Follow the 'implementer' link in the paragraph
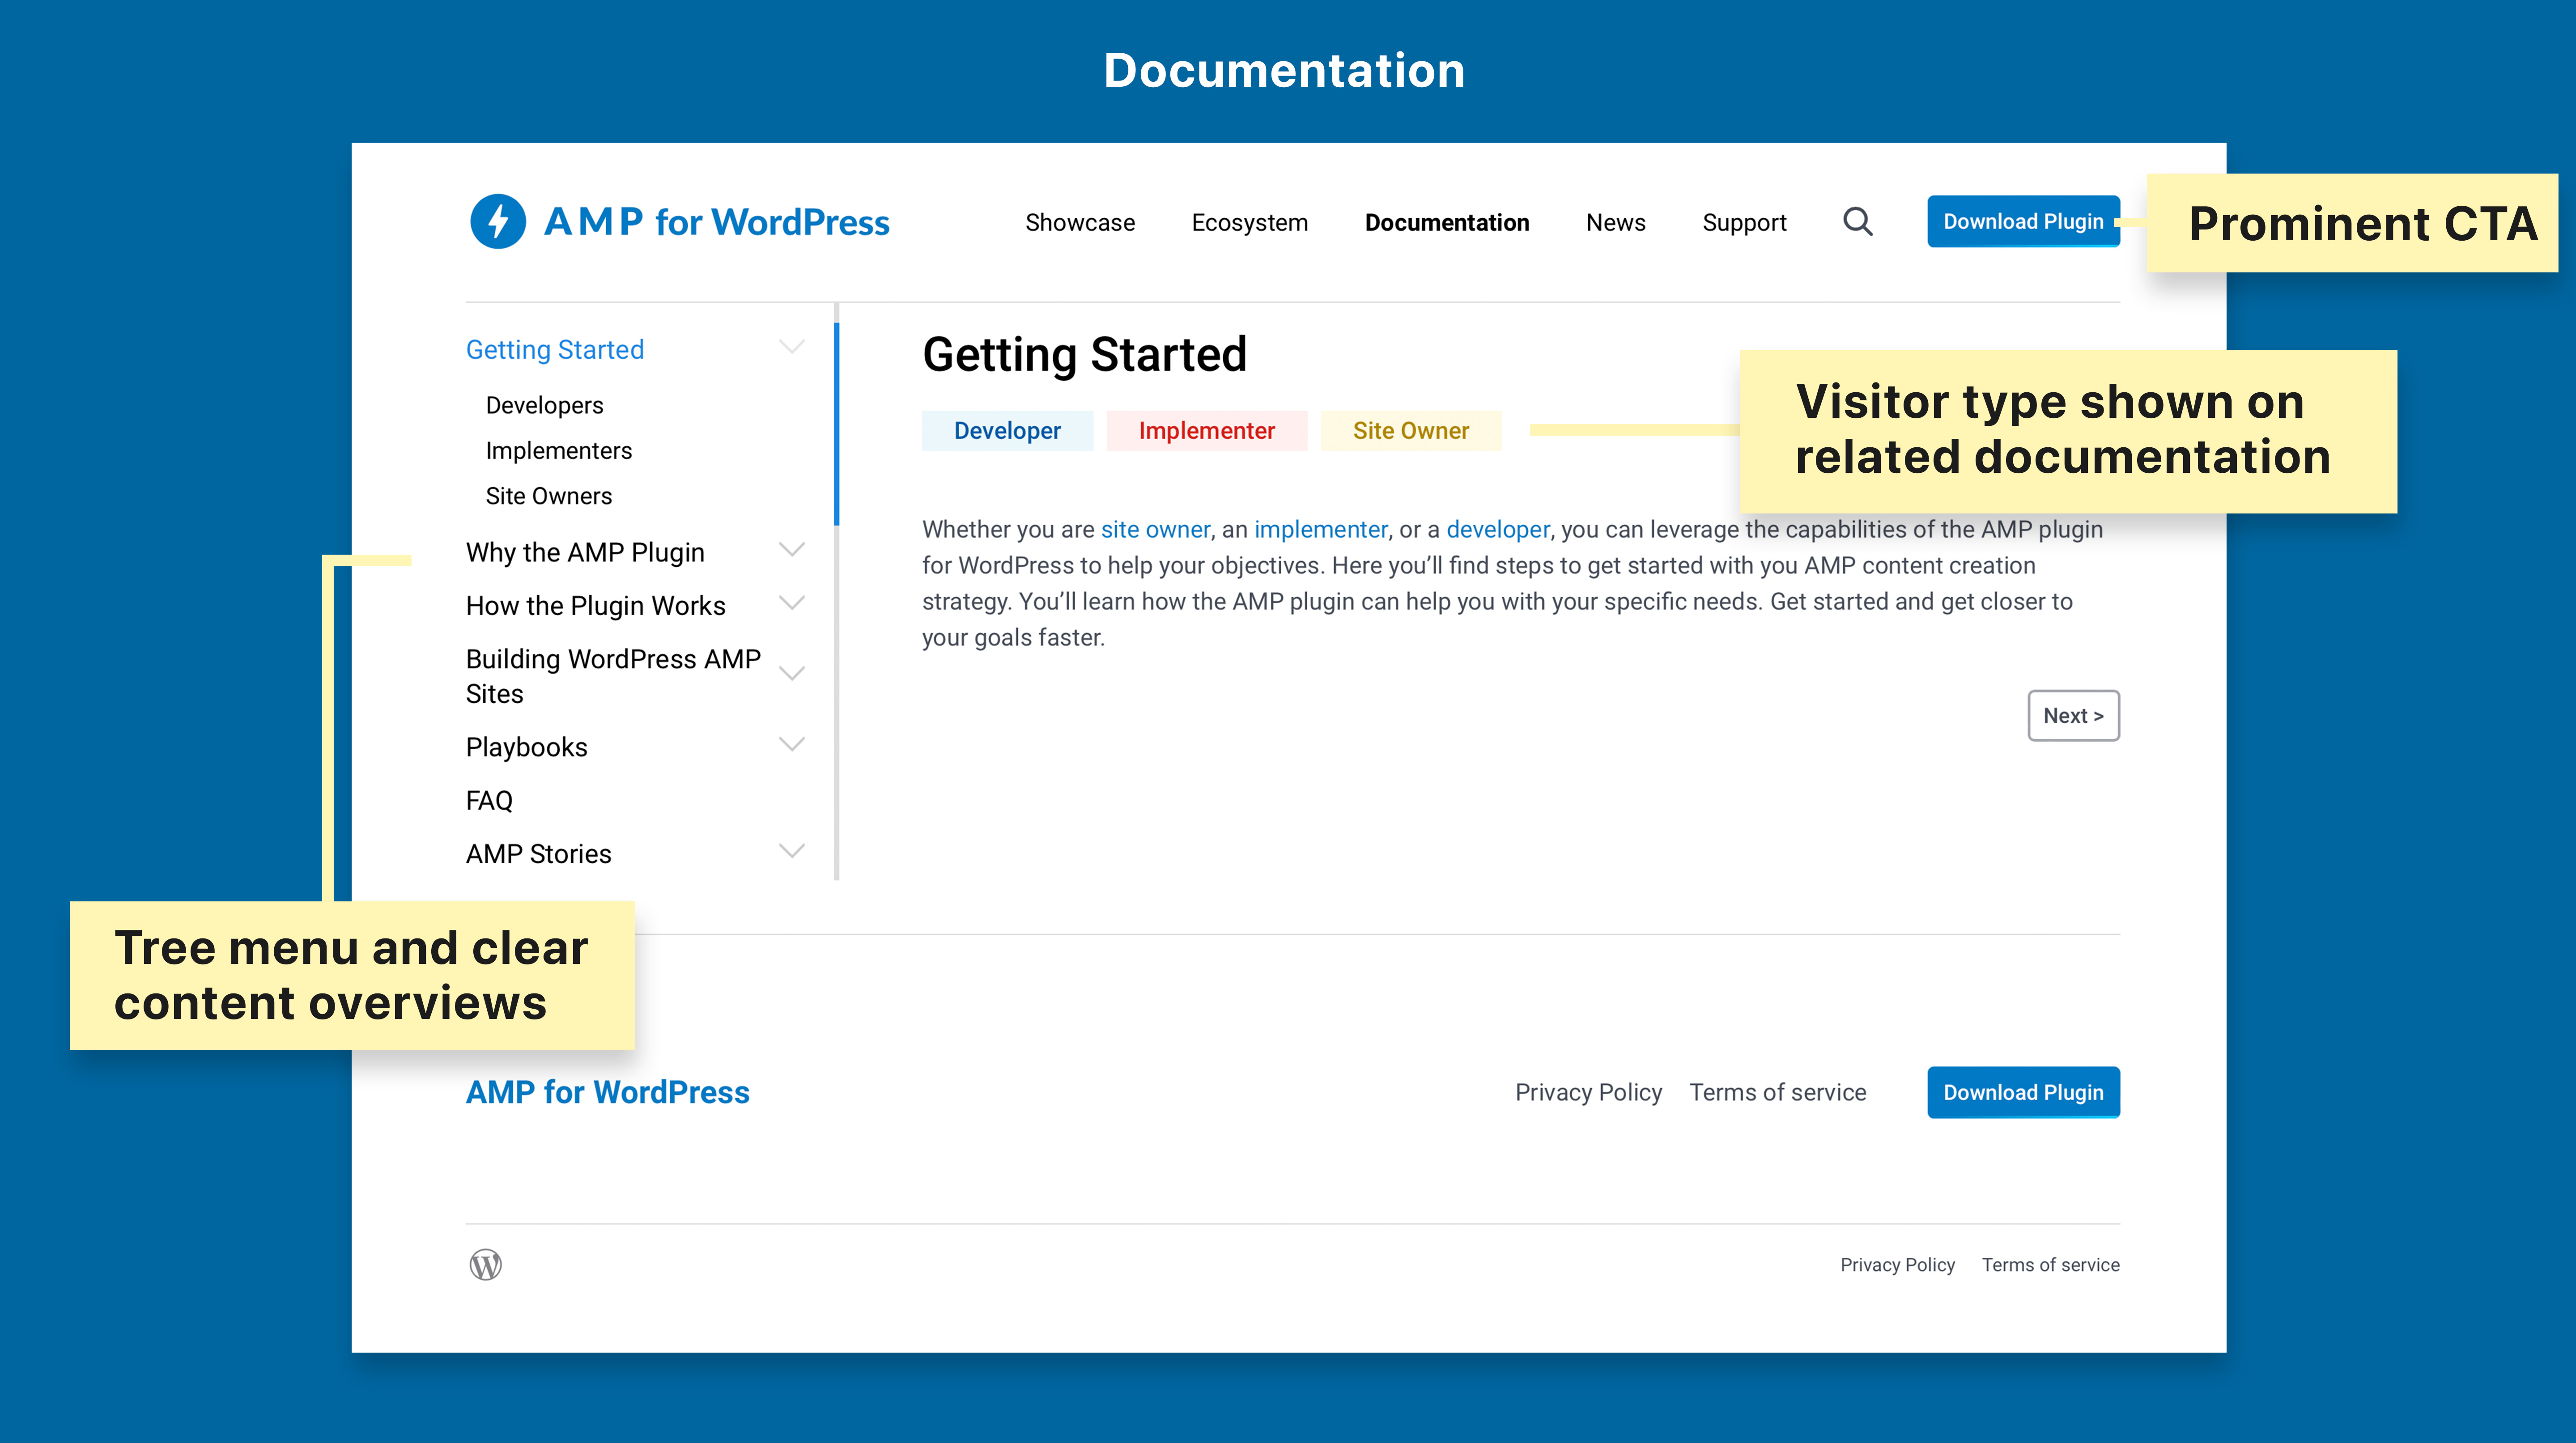2576x1443 pixels. tap(1320, 529)
